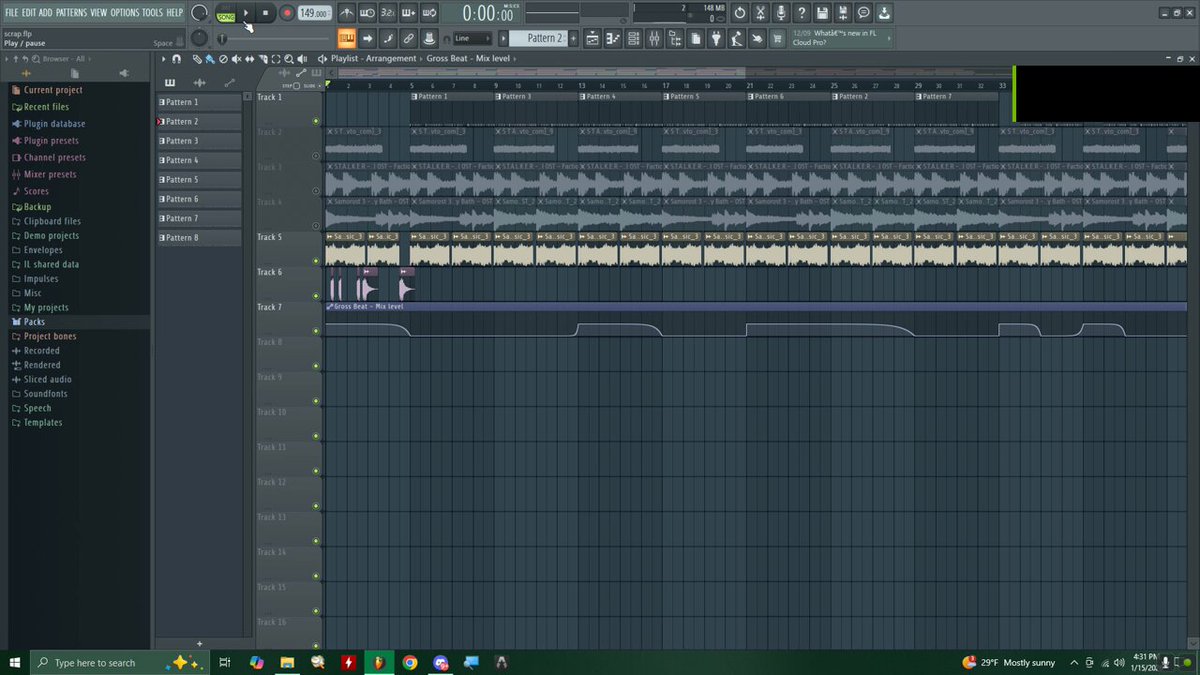The image size is (1200, 675).
Task: Click the shopping cart content library icon
Action: click(776, 38)
